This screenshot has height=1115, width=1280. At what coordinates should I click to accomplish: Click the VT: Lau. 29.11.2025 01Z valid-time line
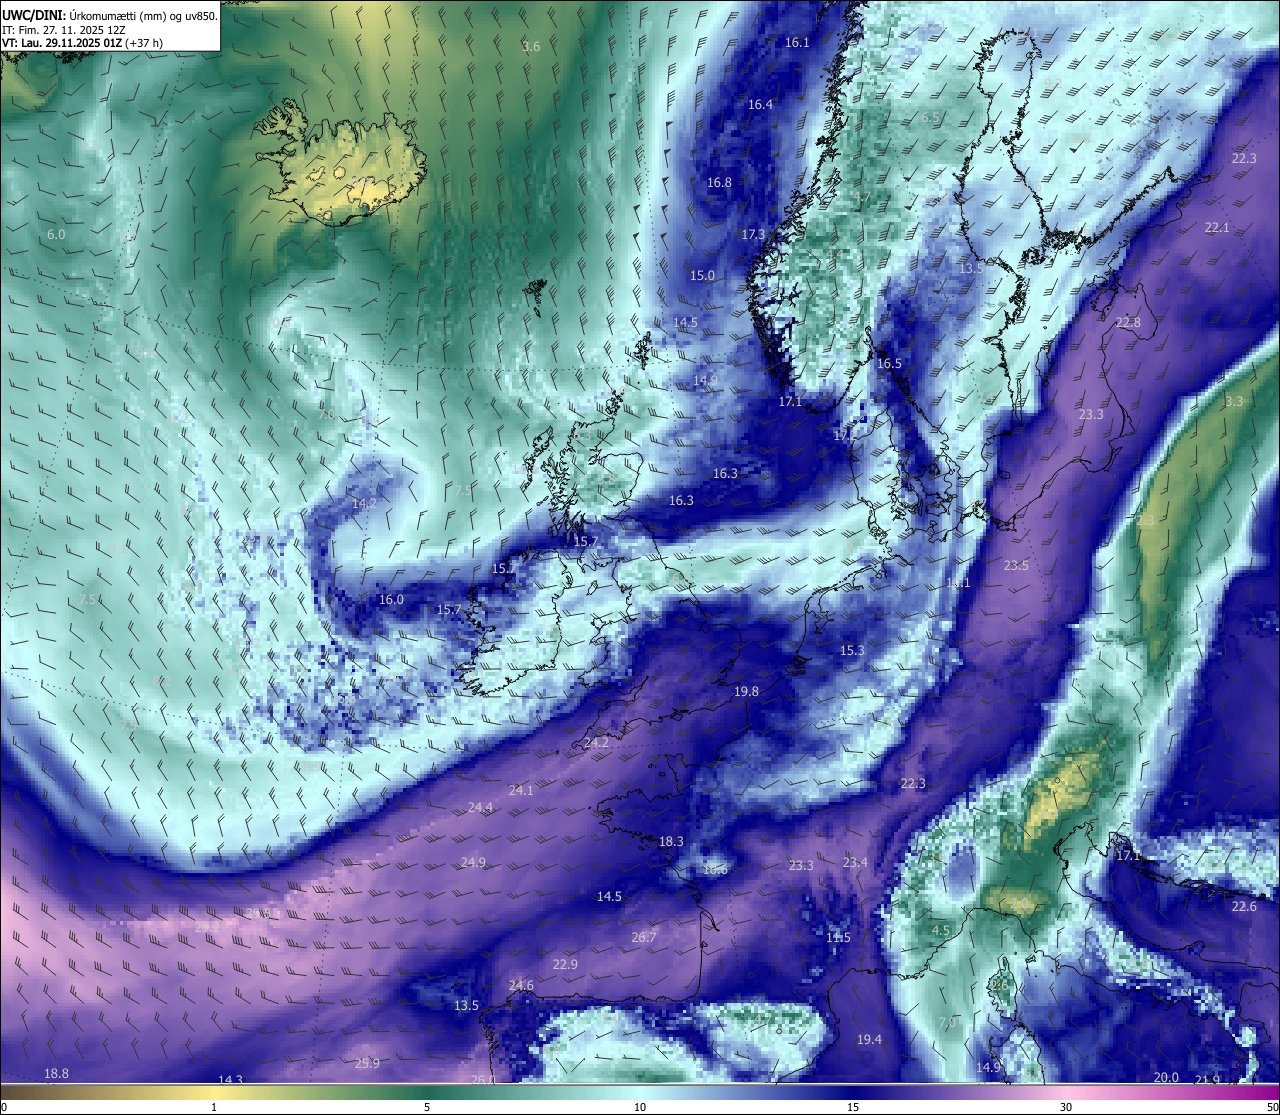point(83,43)
